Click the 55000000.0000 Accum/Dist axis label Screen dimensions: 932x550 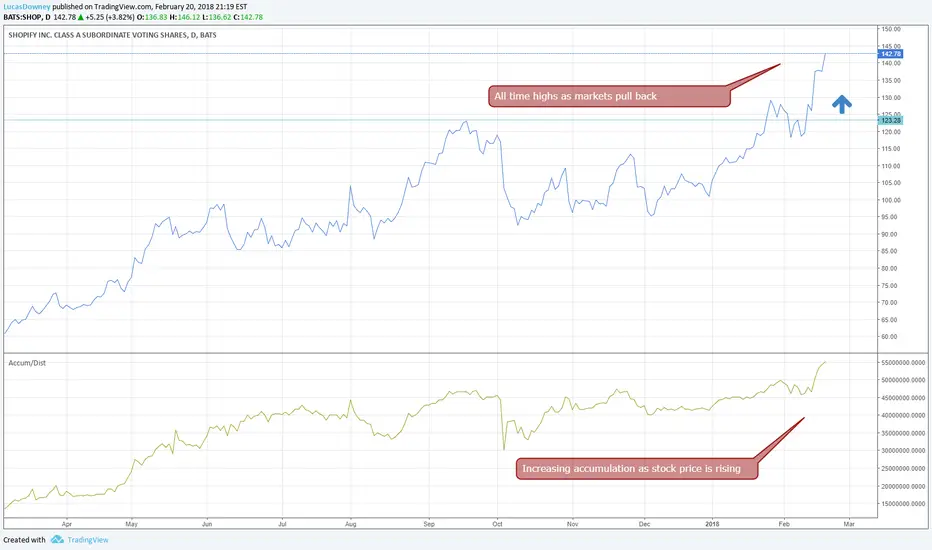(903, 362)
